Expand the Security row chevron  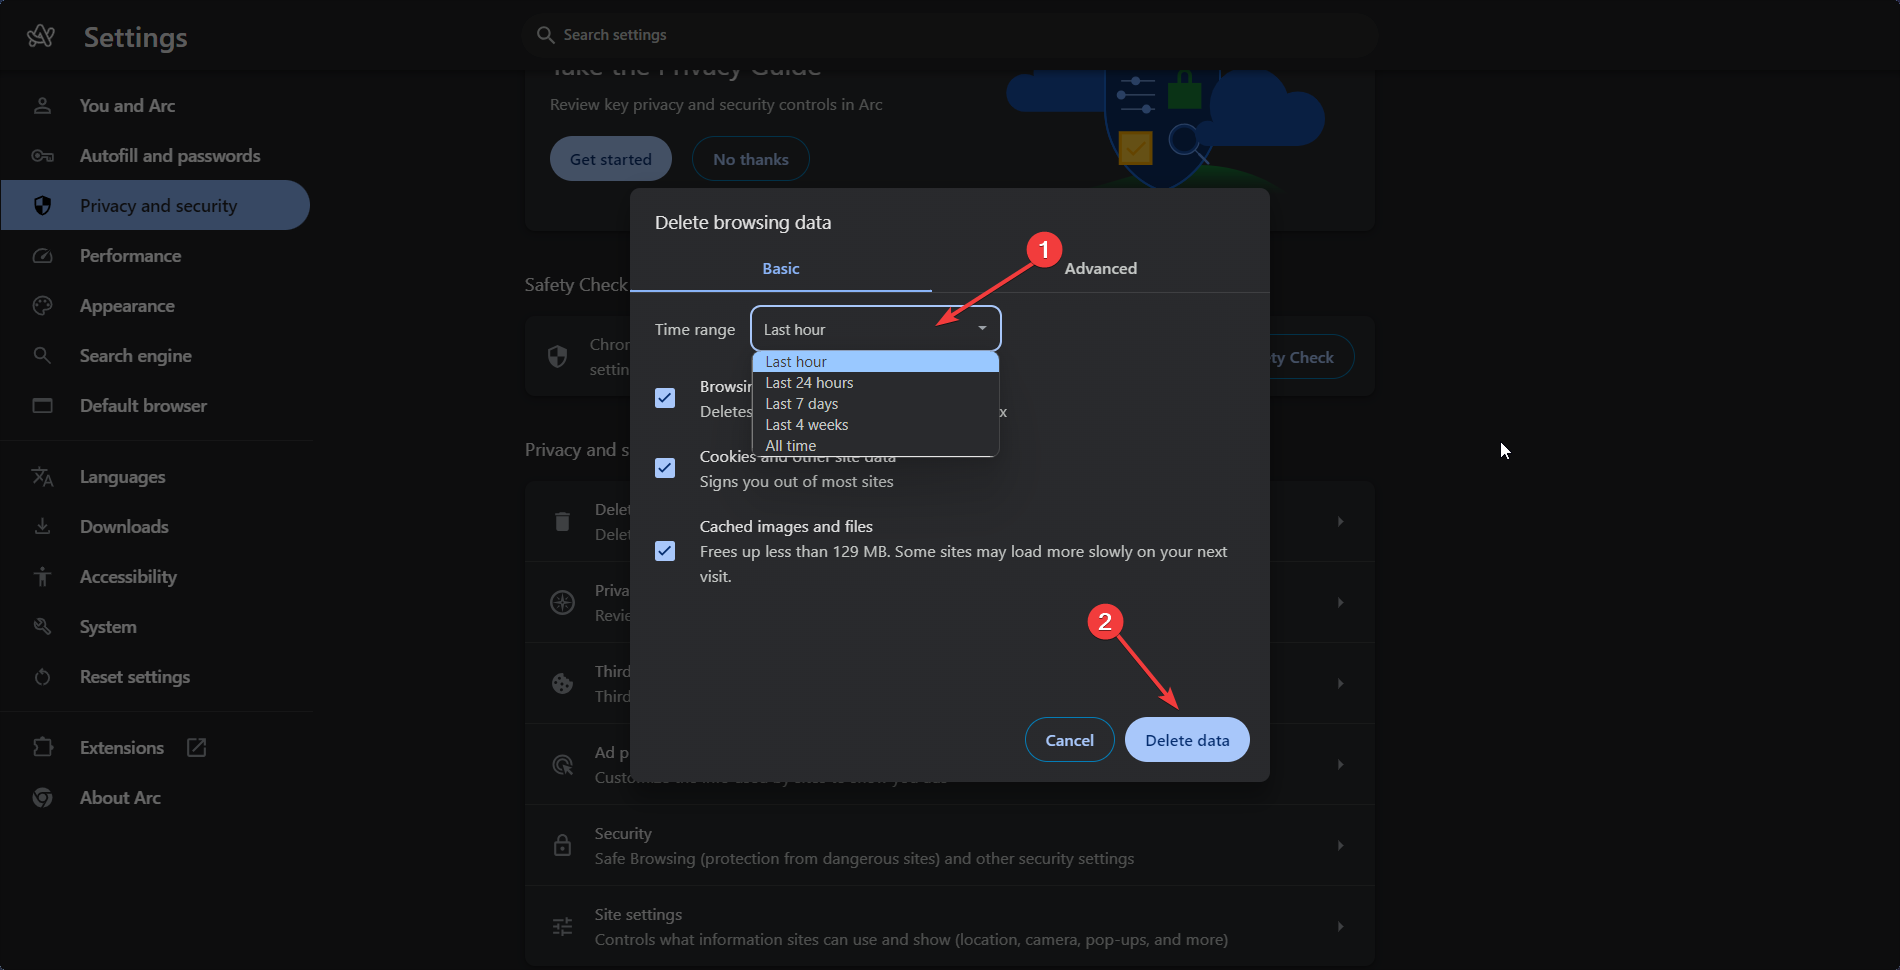(1340, 846)
